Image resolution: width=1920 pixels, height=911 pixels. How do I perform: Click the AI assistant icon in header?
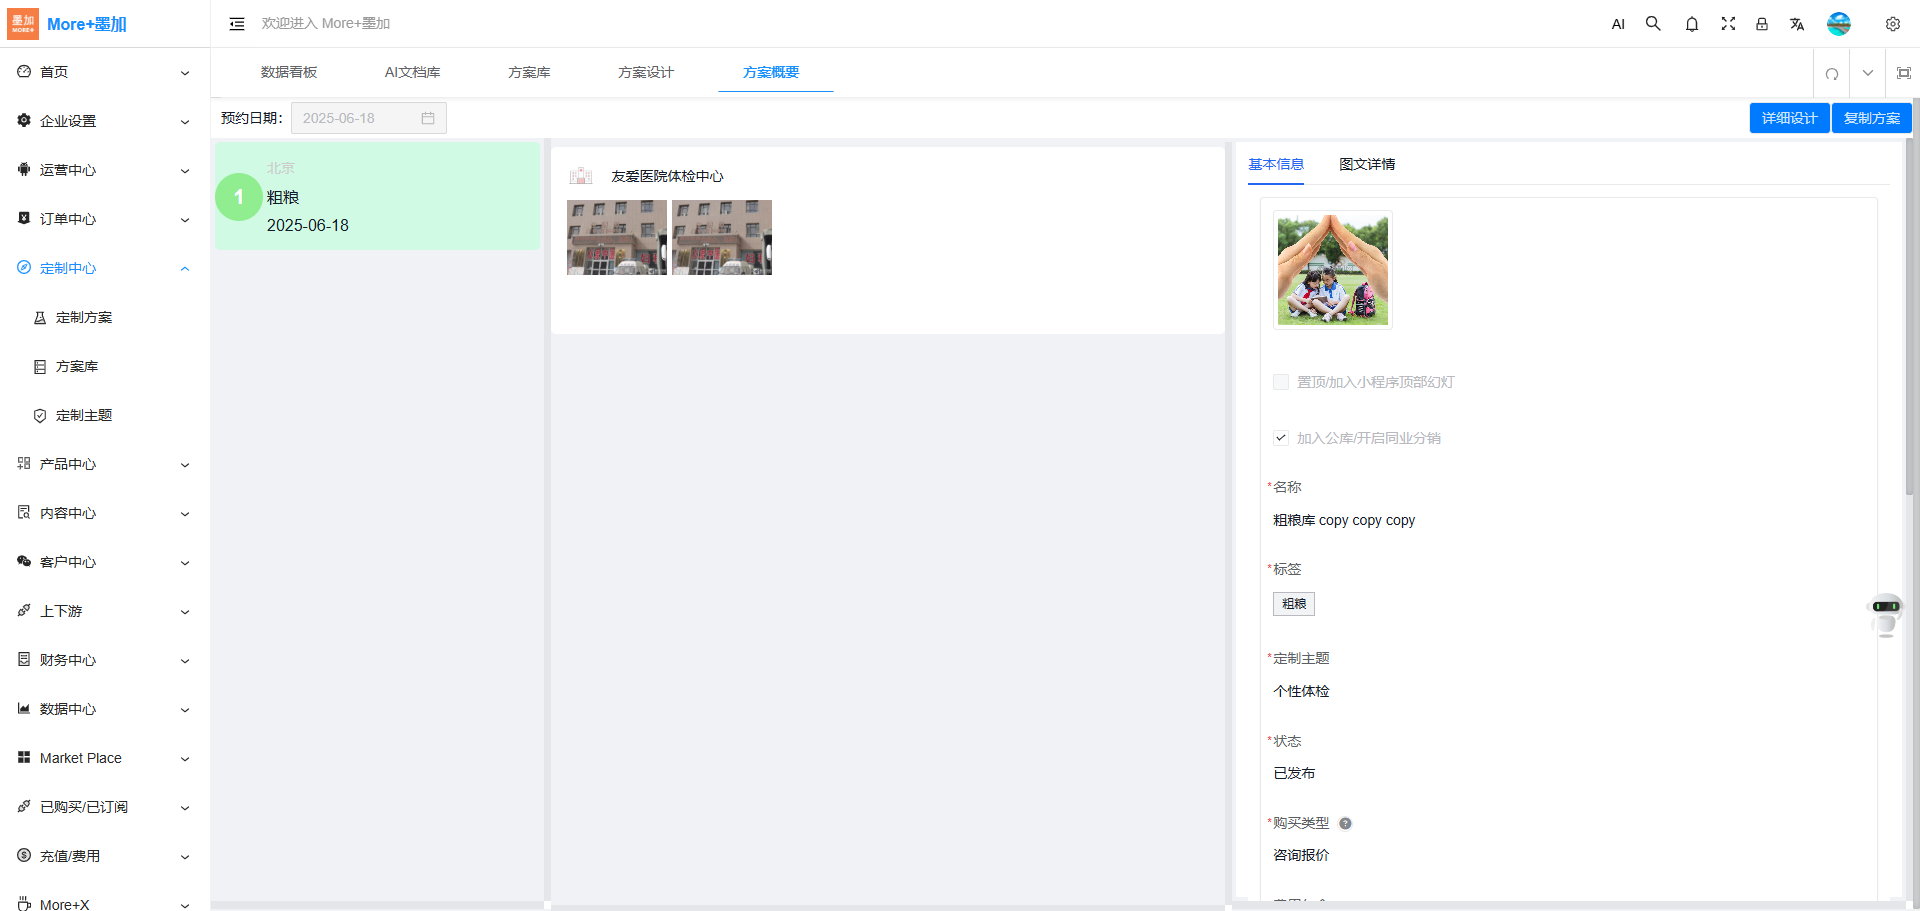(x=1618, y=24)
